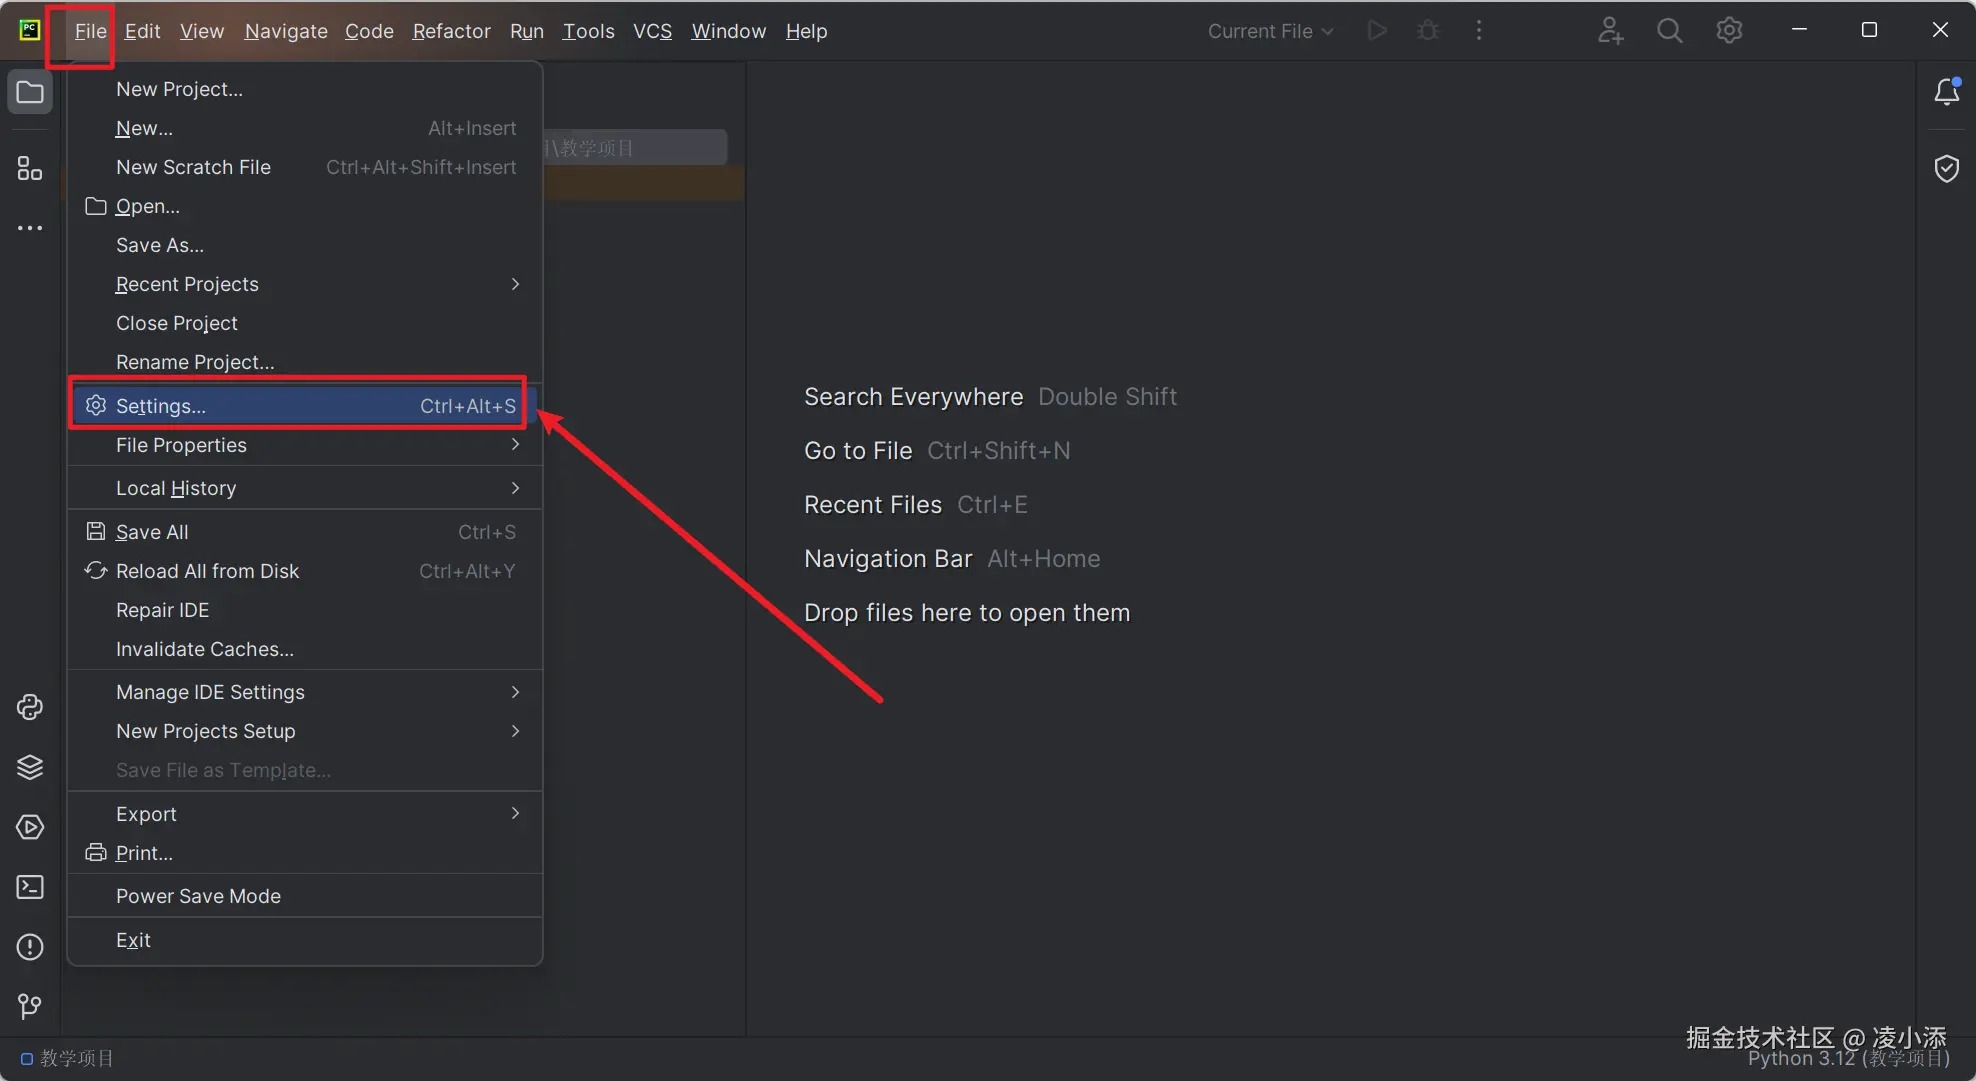
Task: Open Python Console tool window
Action: point(30,708)
